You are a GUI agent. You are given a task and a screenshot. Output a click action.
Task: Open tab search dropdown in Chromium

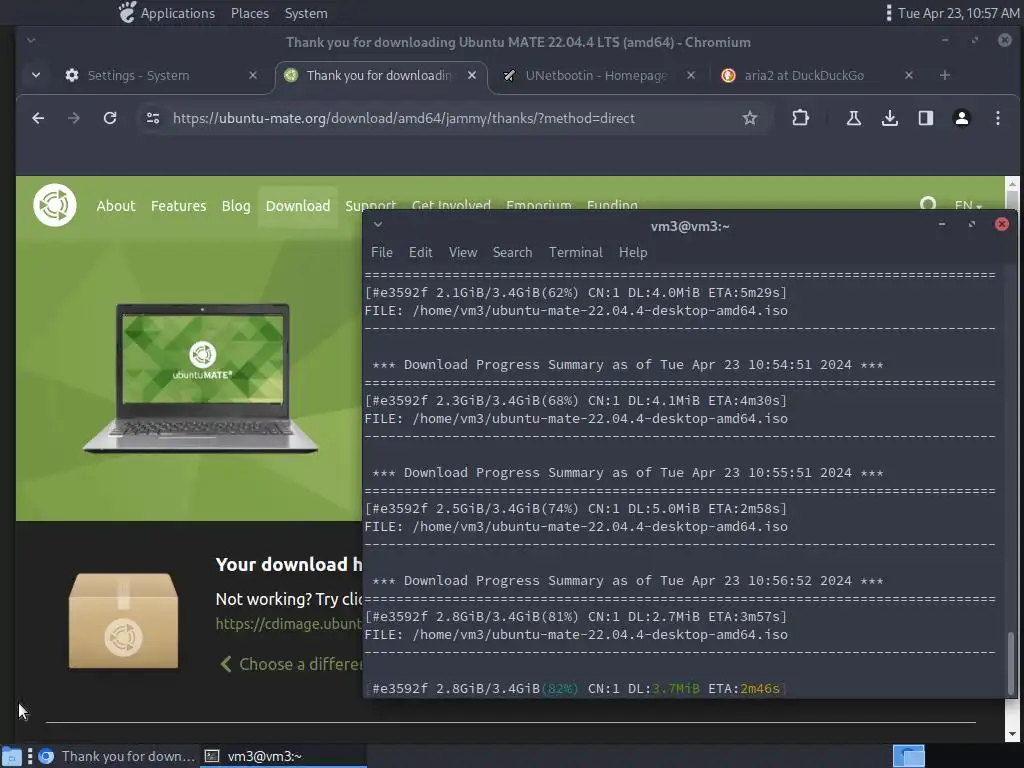pyautogui.click(x=36, y=75)
